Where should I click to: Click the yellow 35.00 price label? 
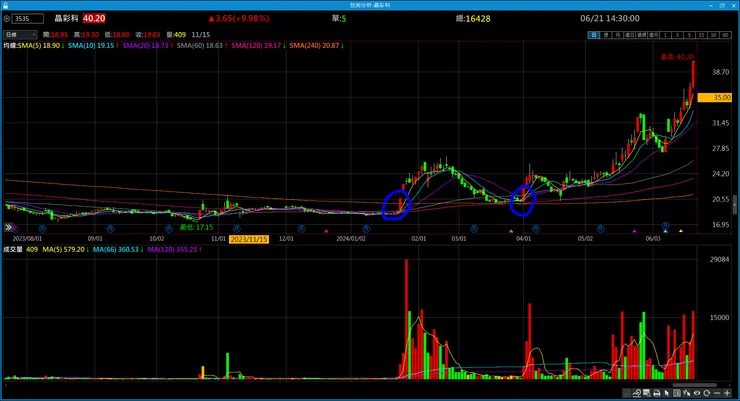715,98
